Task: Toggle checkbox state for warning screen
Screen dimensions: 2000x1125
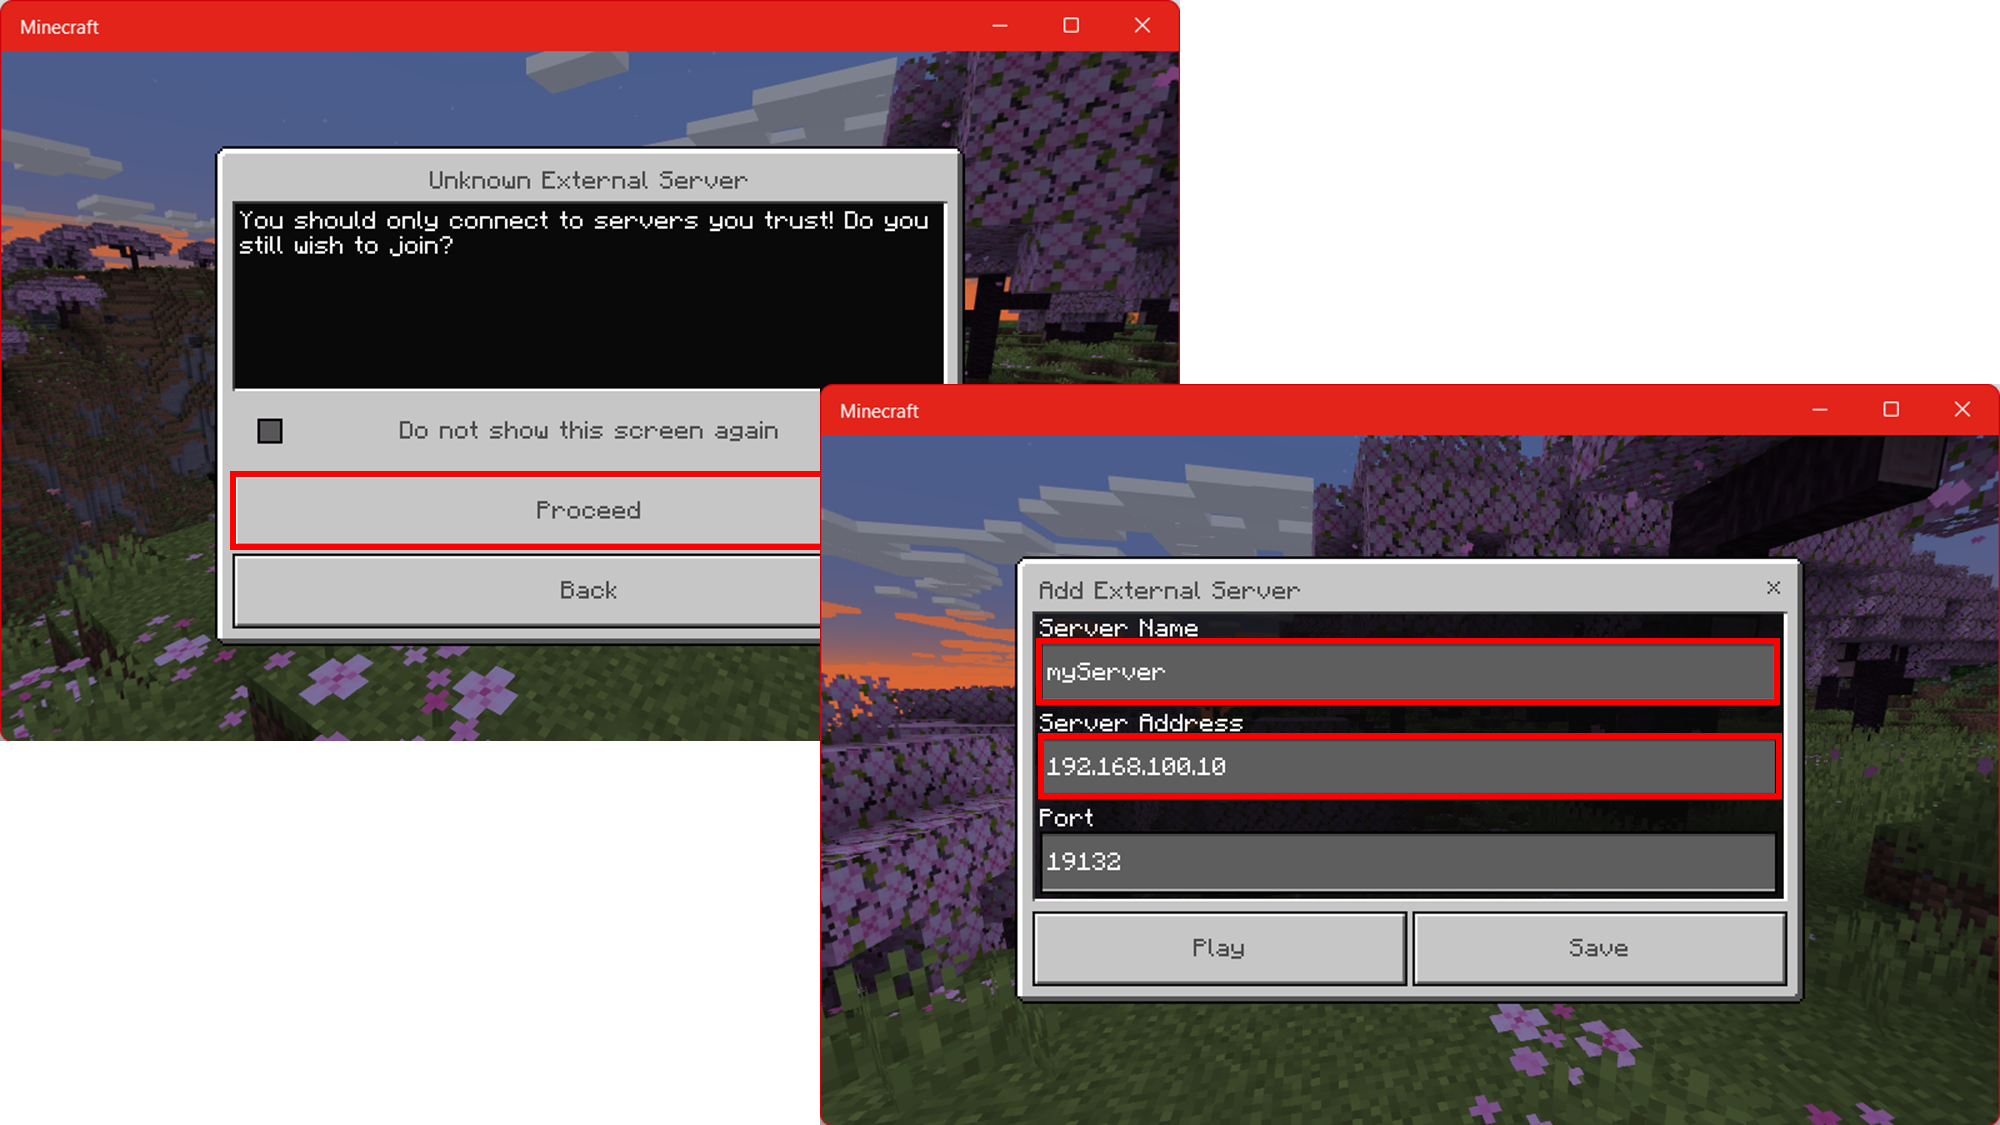Action: [272, 430]
